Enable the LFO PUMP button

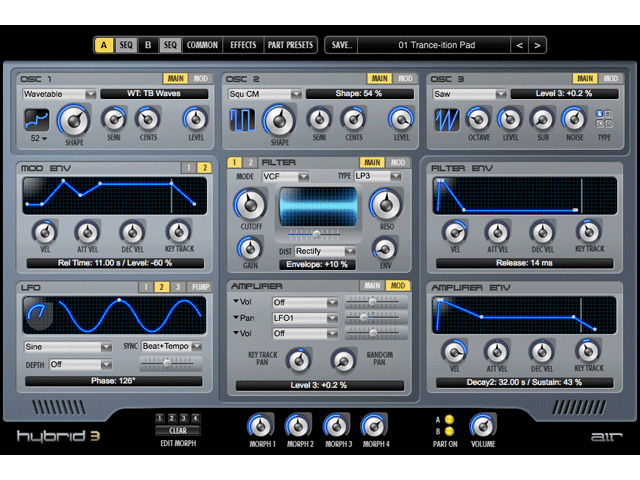coord(200,287)
